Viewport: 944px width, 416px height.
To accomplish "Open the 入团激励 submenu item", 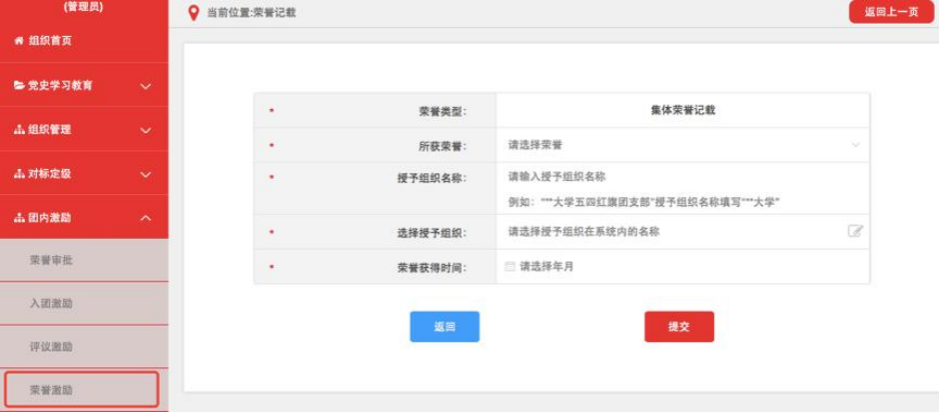I will pyautogui.click(x=52, y=303).
